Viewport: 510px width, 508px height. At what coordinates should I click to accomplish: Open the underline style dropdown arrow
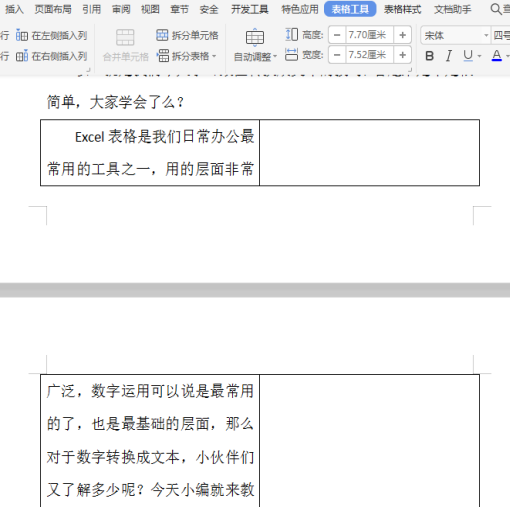479,56
